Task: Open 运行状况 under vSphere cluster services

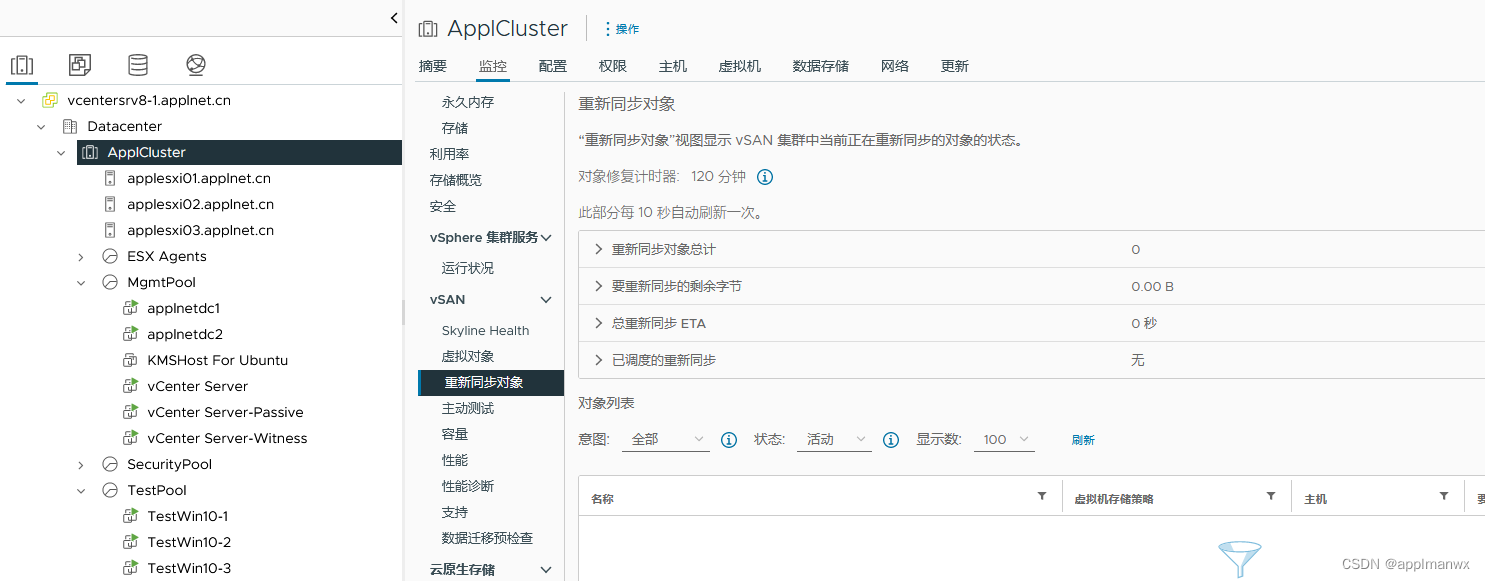Action: point(468,268)
